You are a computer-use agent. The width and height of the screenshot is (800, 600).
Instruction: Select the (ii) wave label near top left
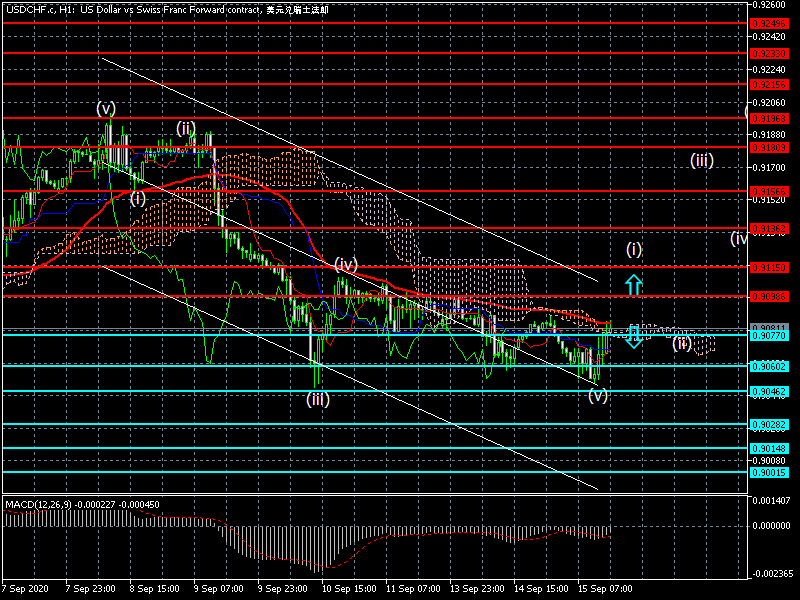(x=186, y=127)
